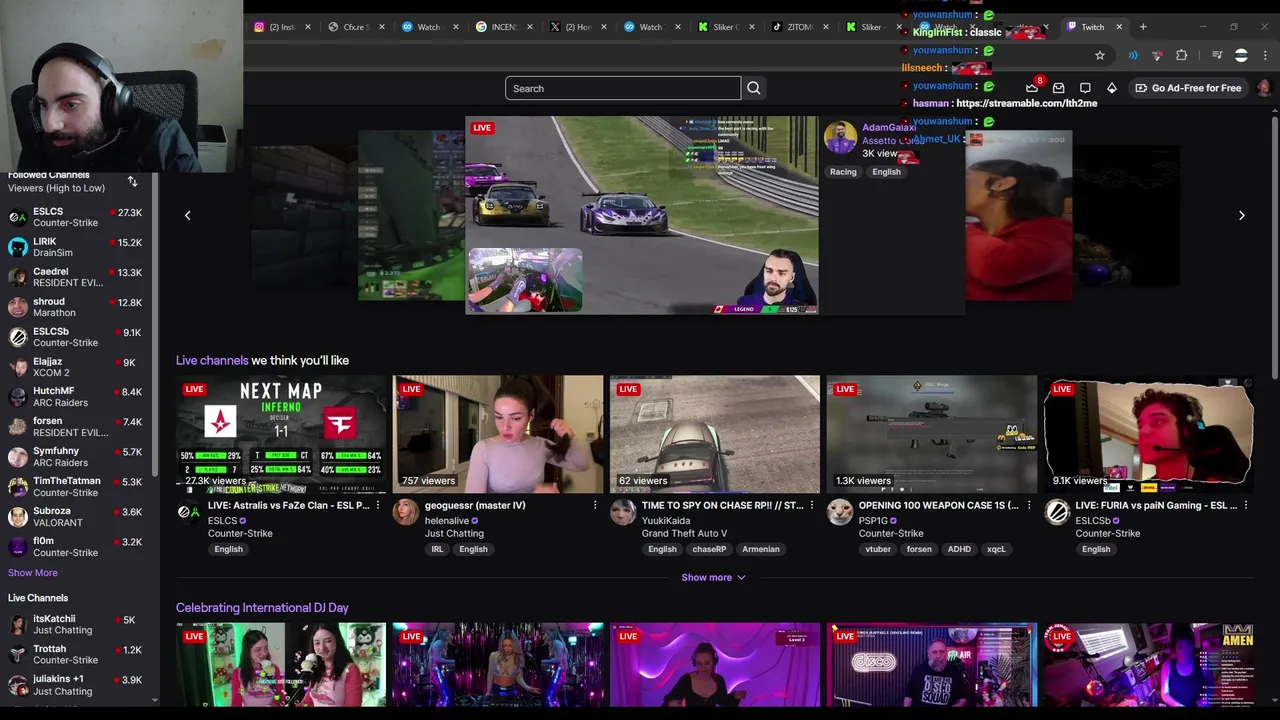Open the 62 viewers GTA stream thumbnail
Viewport: 1280px width, 720px height.
715,435
